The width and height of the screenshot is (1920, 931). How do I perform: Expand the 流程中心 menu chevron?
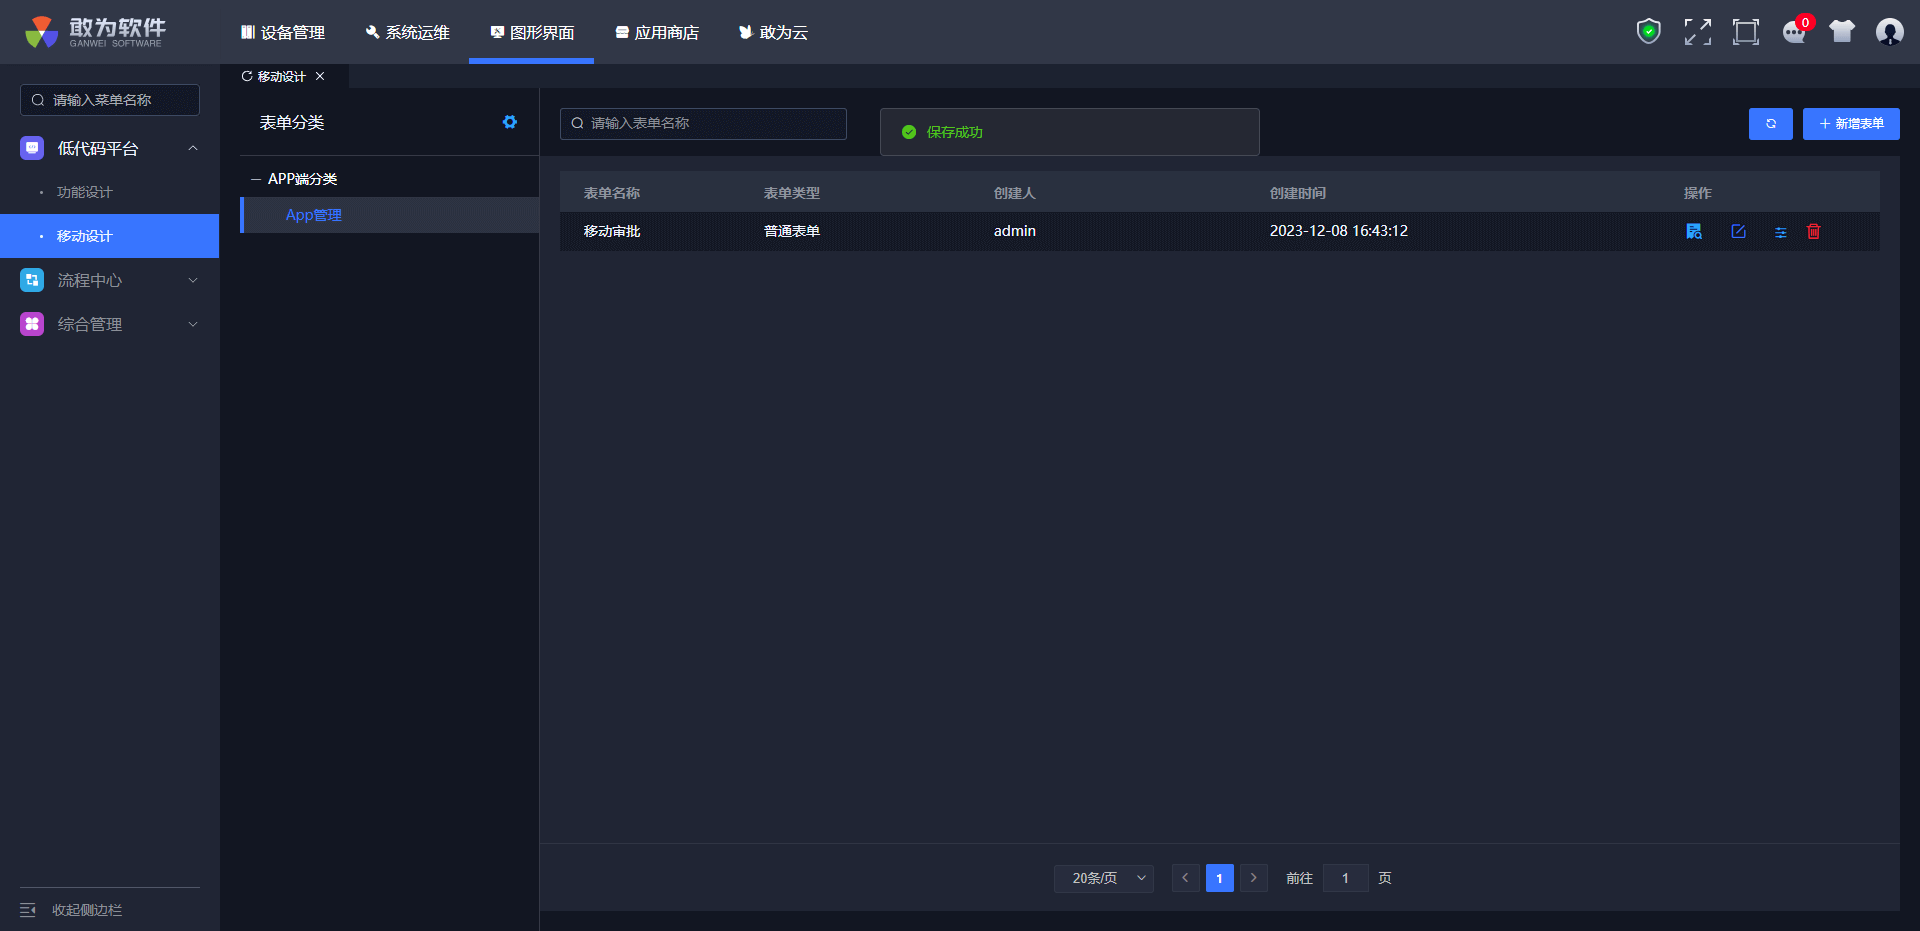click(x=193, y=280)
